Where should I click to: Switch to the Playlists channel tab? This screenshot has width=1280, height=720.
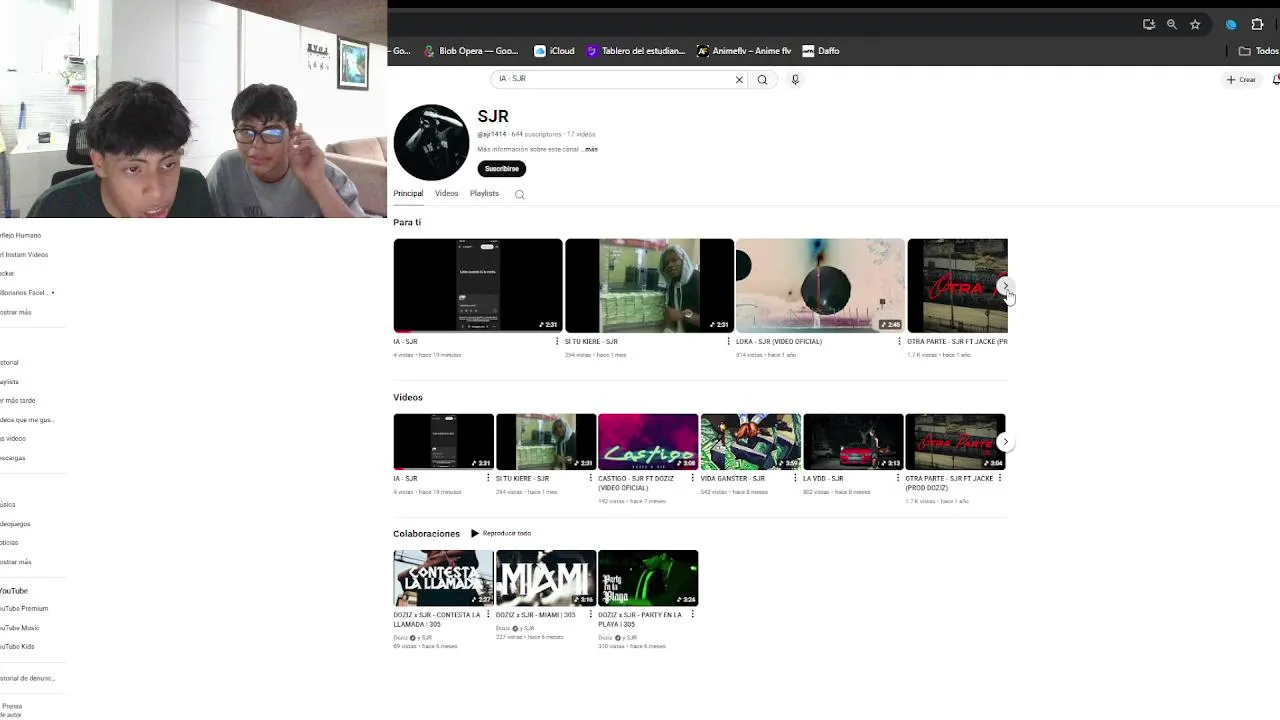[x=484, y=193]
